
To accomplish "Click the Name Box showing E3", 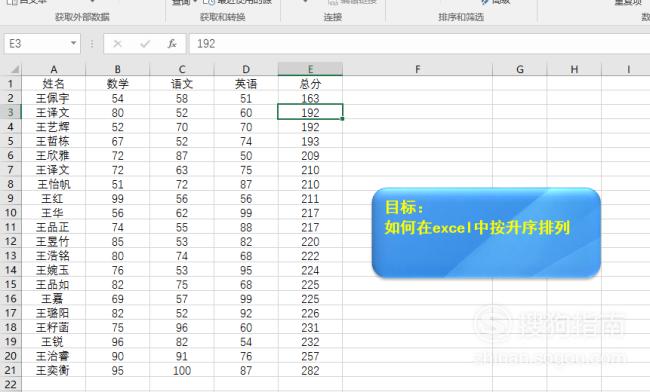I will tap(42, 44).
